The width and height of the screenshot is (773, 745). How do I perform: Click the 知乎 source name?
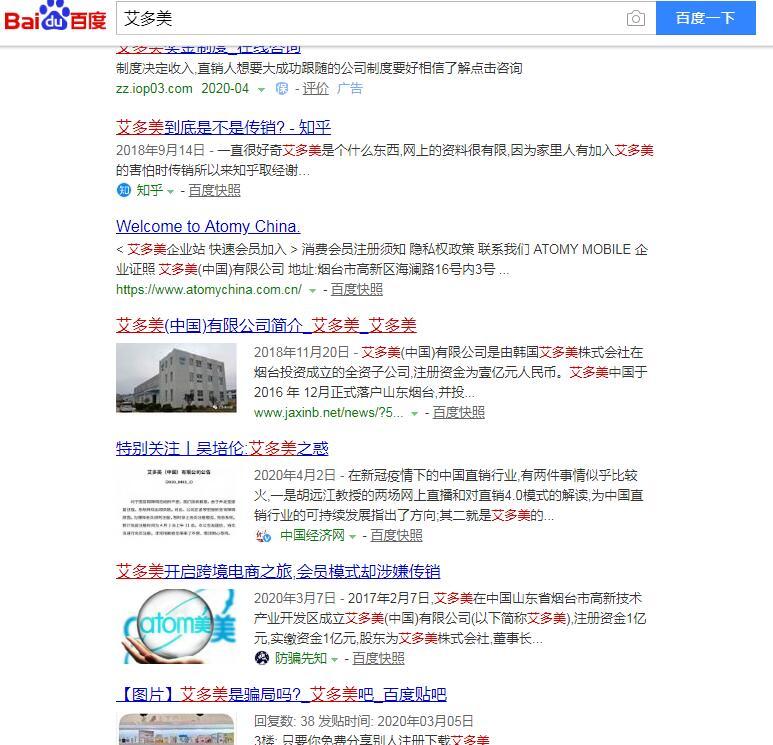click(149, 190)
